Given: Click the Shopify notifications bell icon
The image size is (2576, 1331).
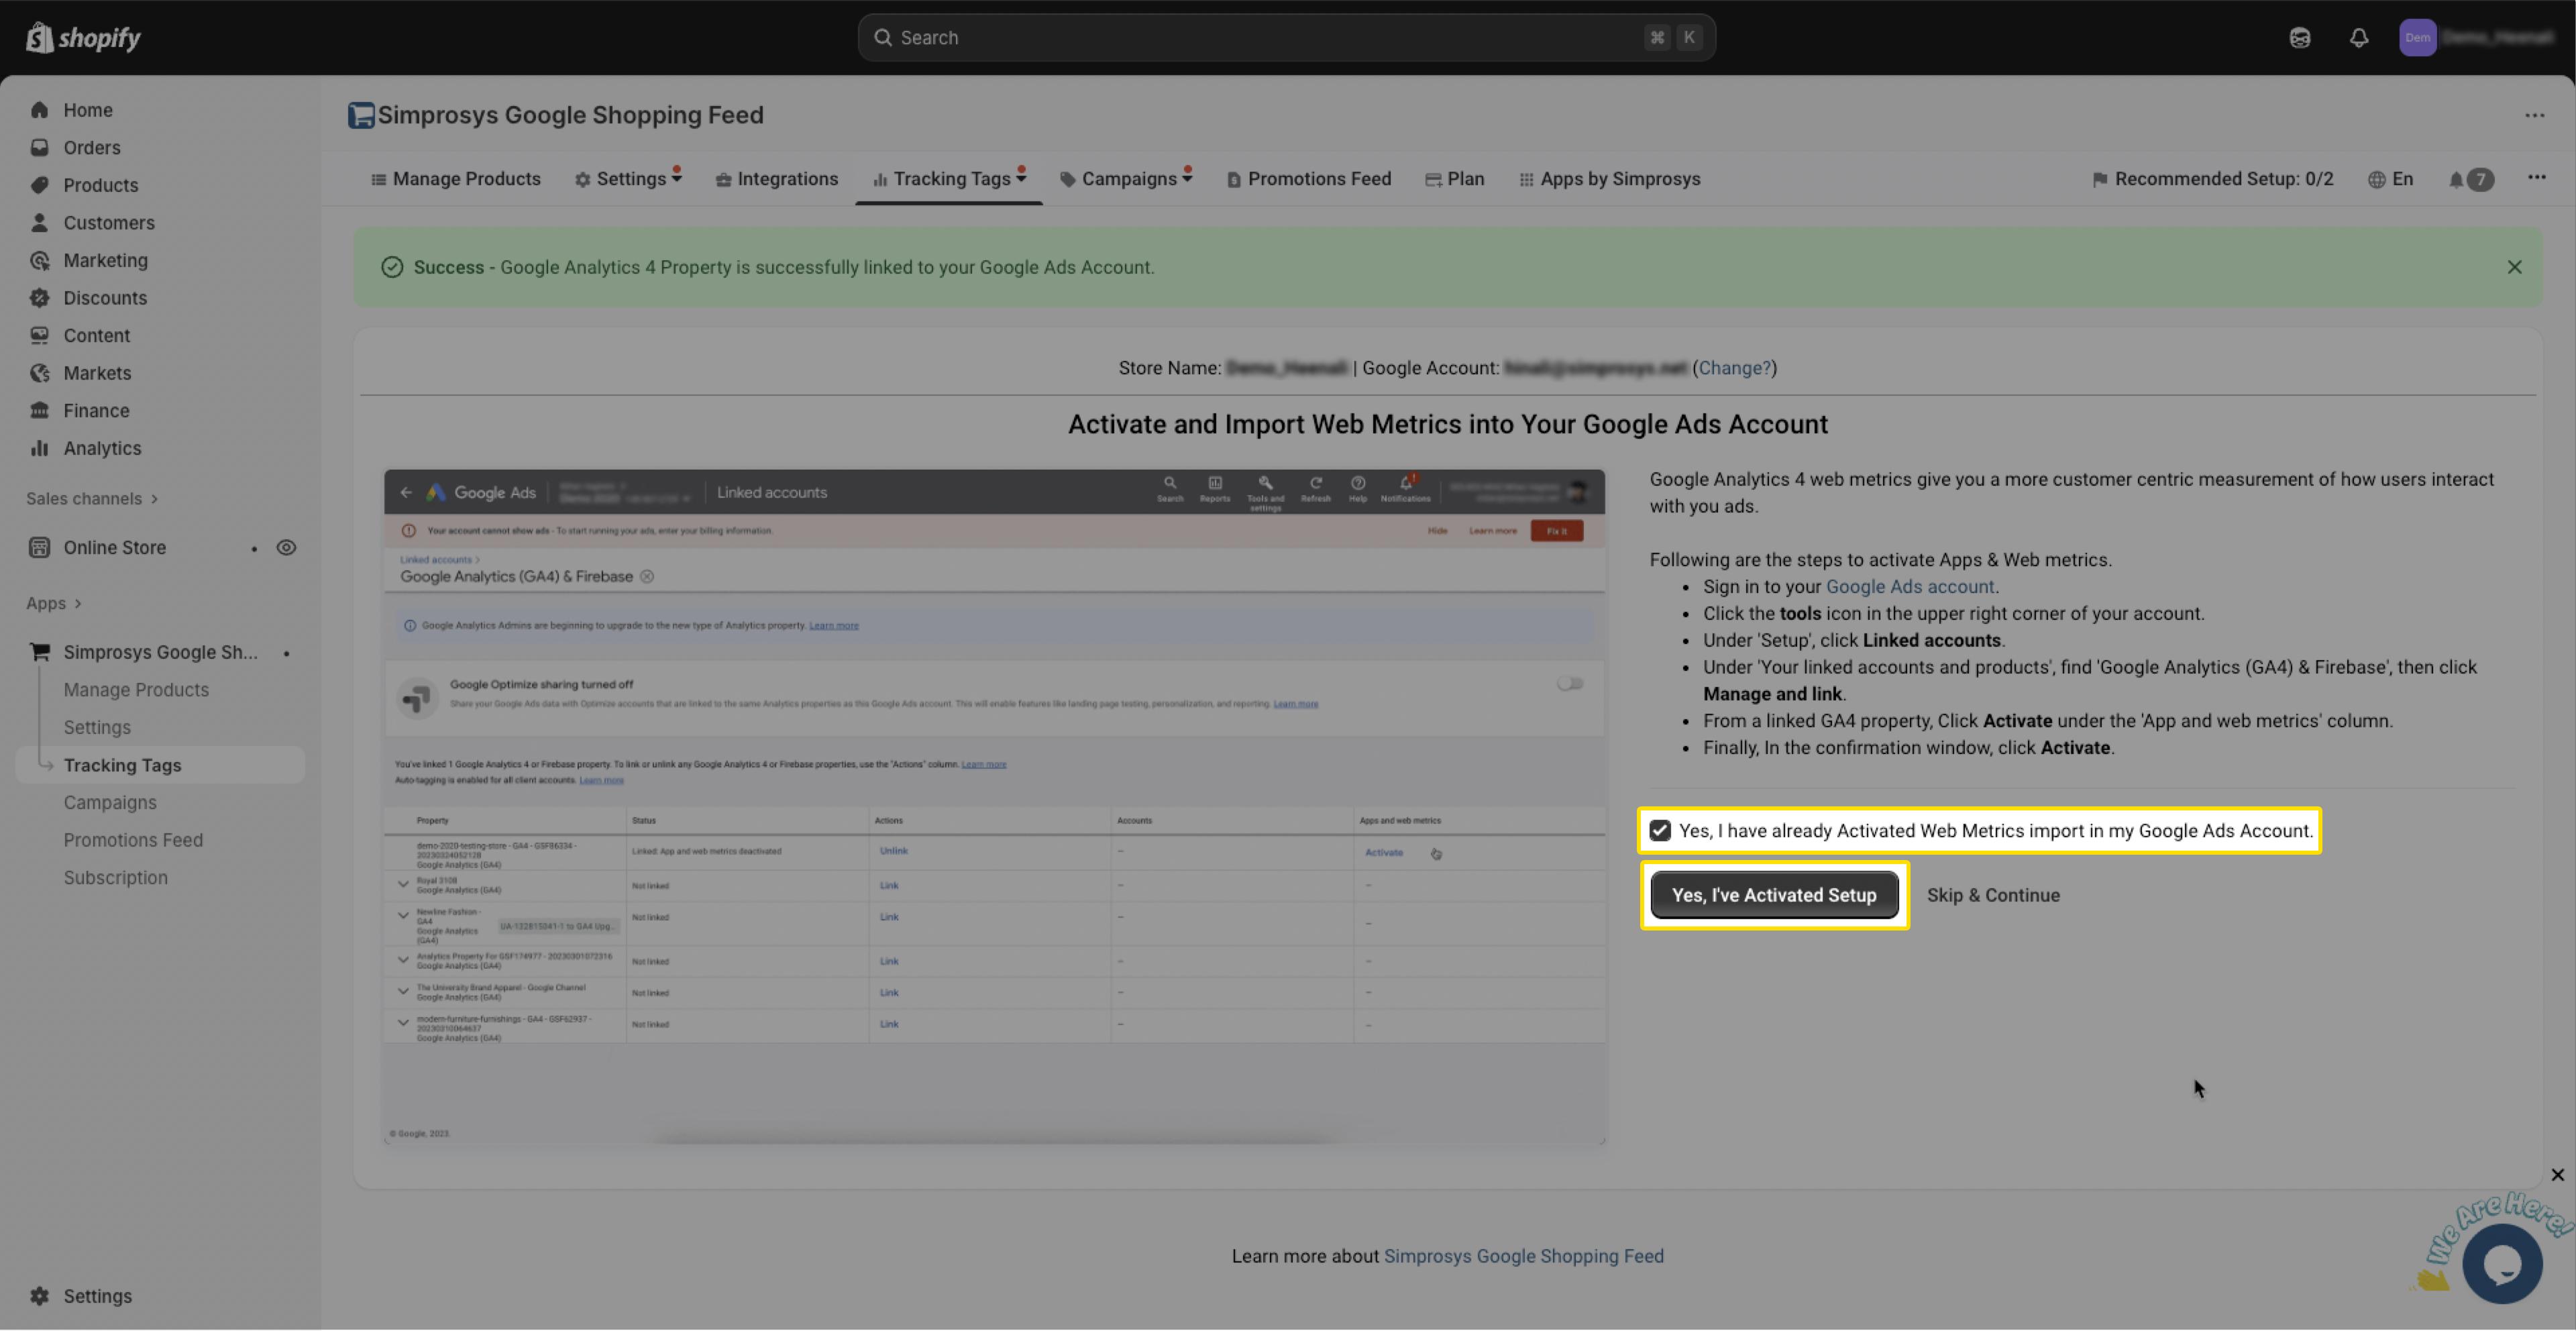Looking at the screenshot, I should 2358,38.
